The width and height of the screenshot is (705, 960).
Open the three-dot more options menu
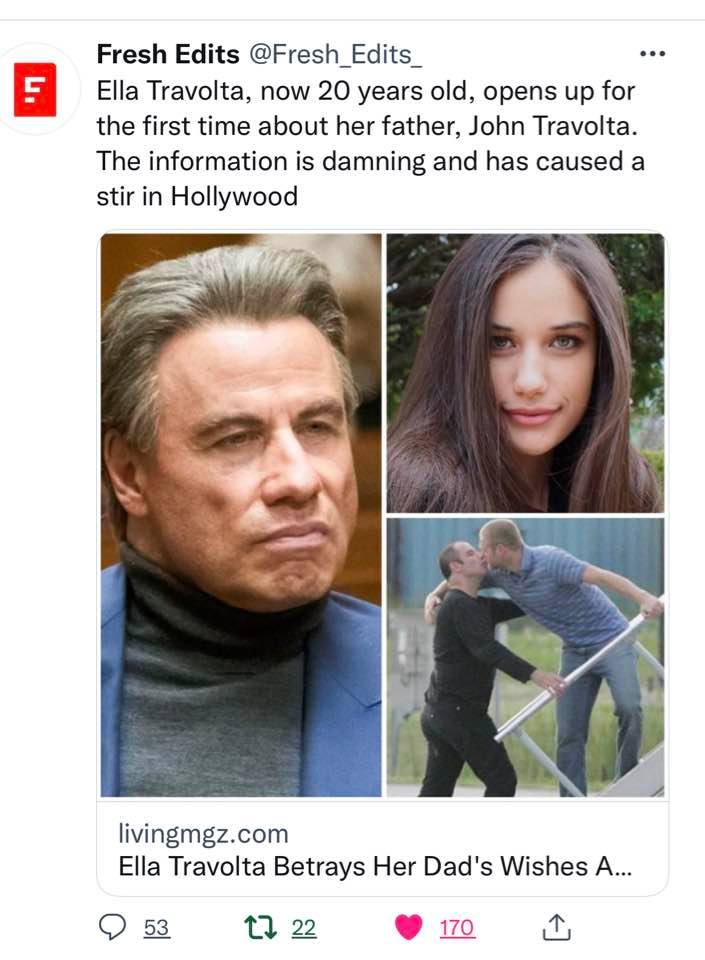pos(652,54)
